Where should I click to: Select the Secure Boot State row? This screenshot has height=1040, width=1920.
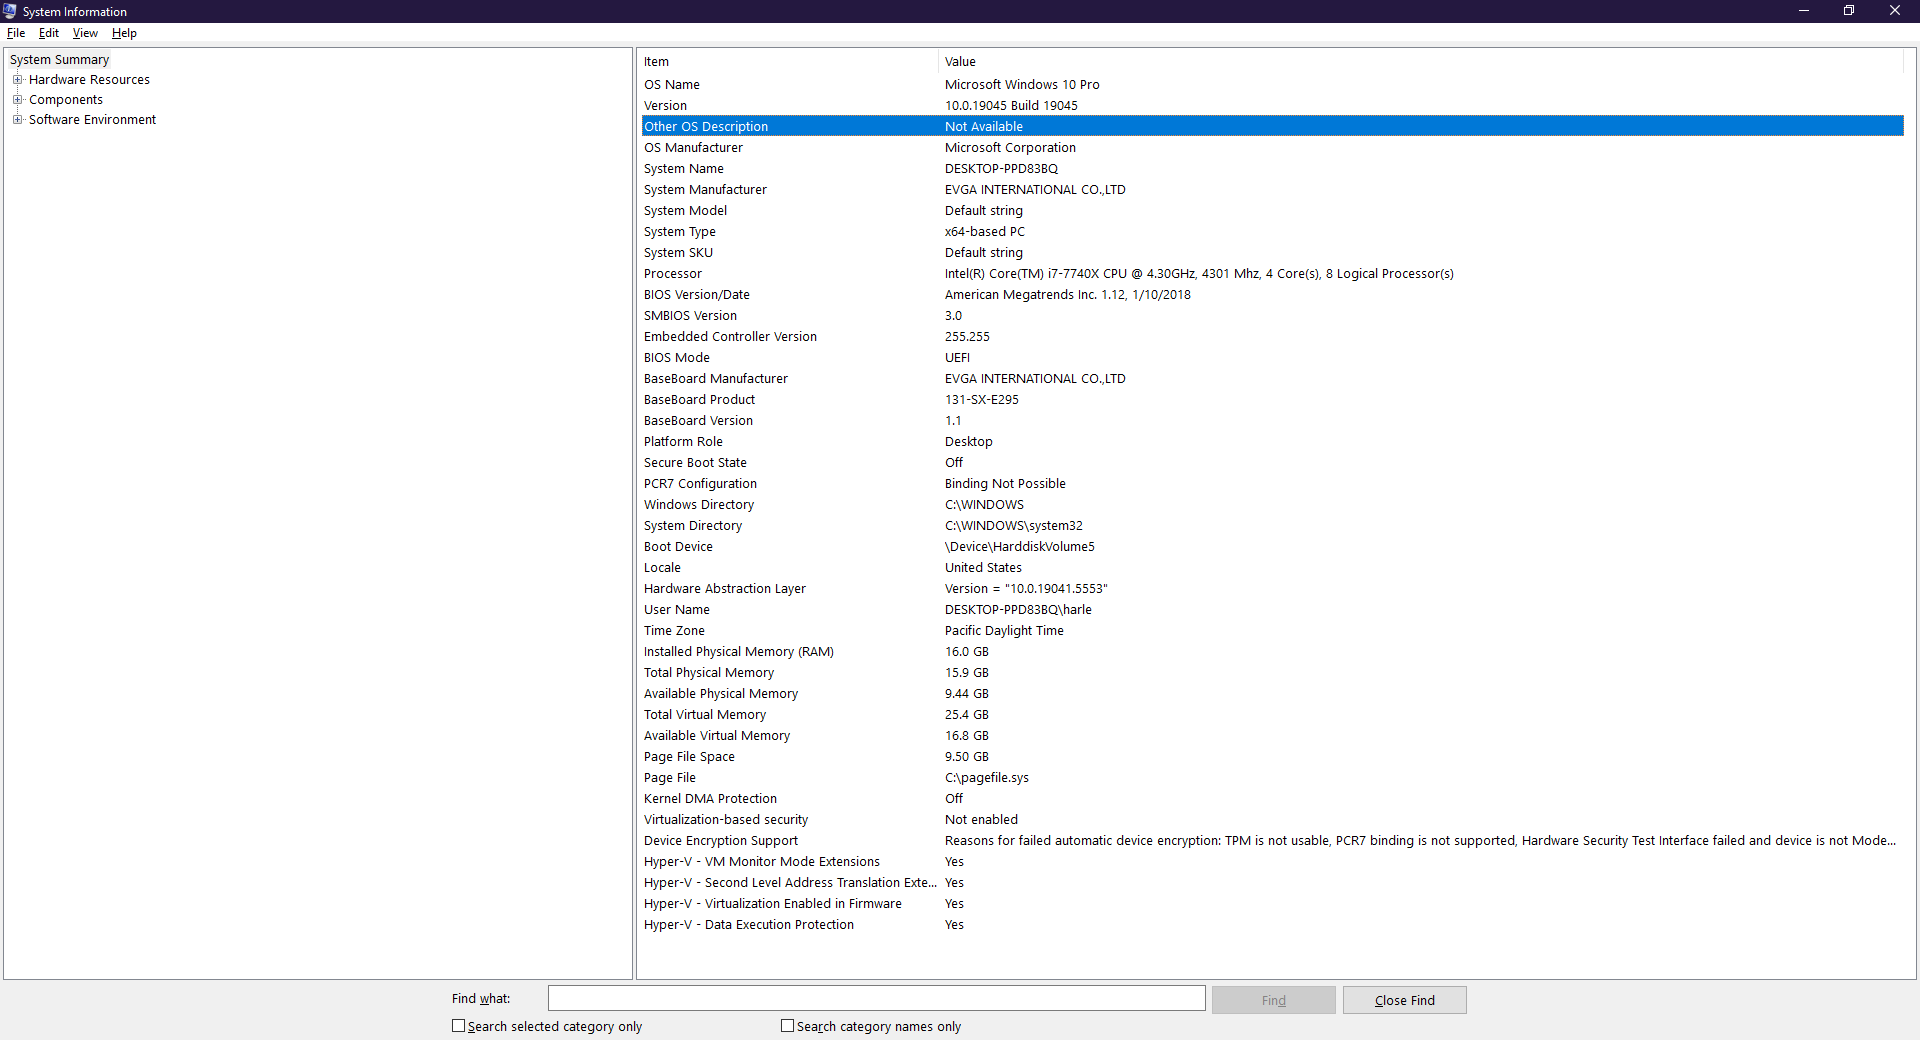pos(1272,463)
